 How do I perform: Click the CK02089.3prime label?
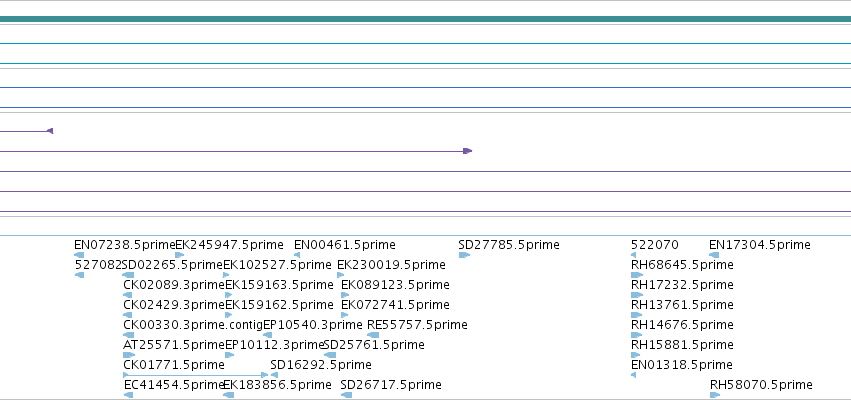[174, 285]
